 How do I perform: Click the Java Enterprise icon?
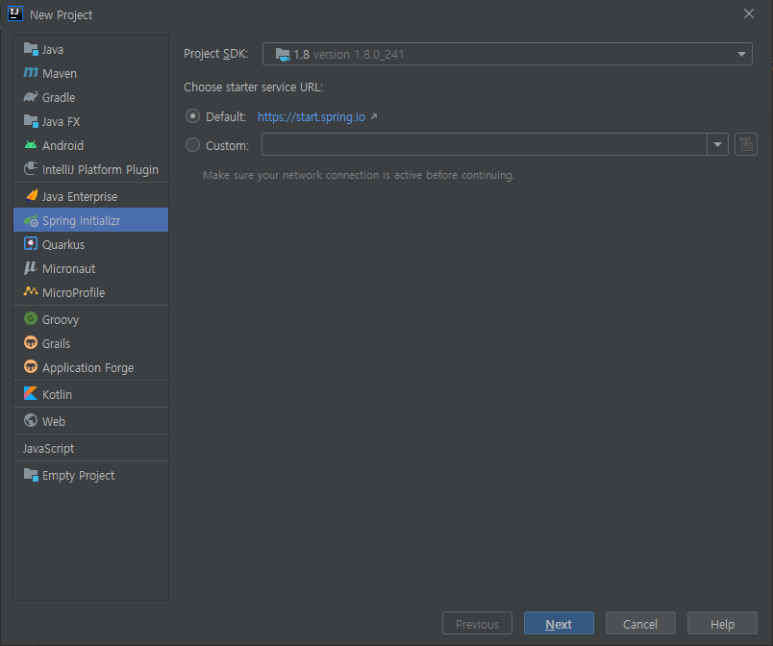click(31, 195)
